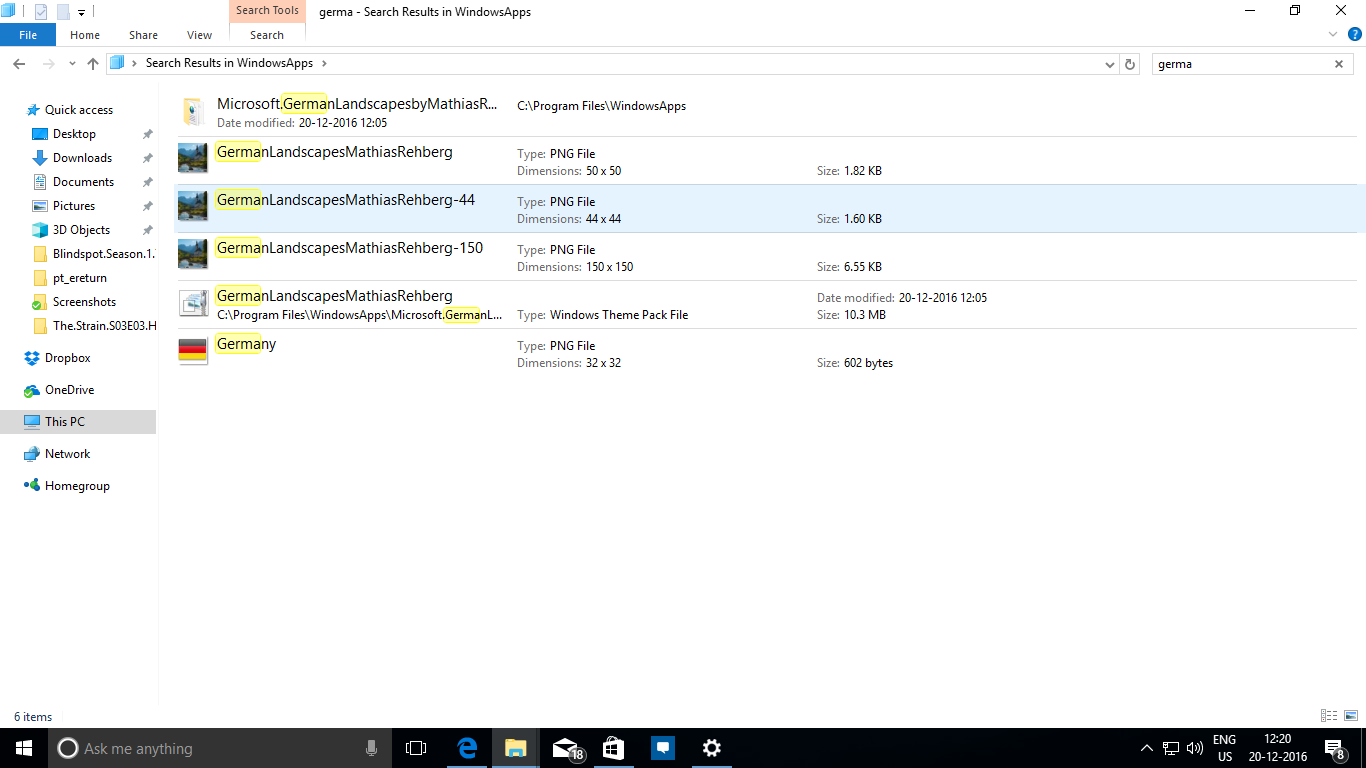
Task: Open 3D Objects in navigation pane
Action: (81, 230)
